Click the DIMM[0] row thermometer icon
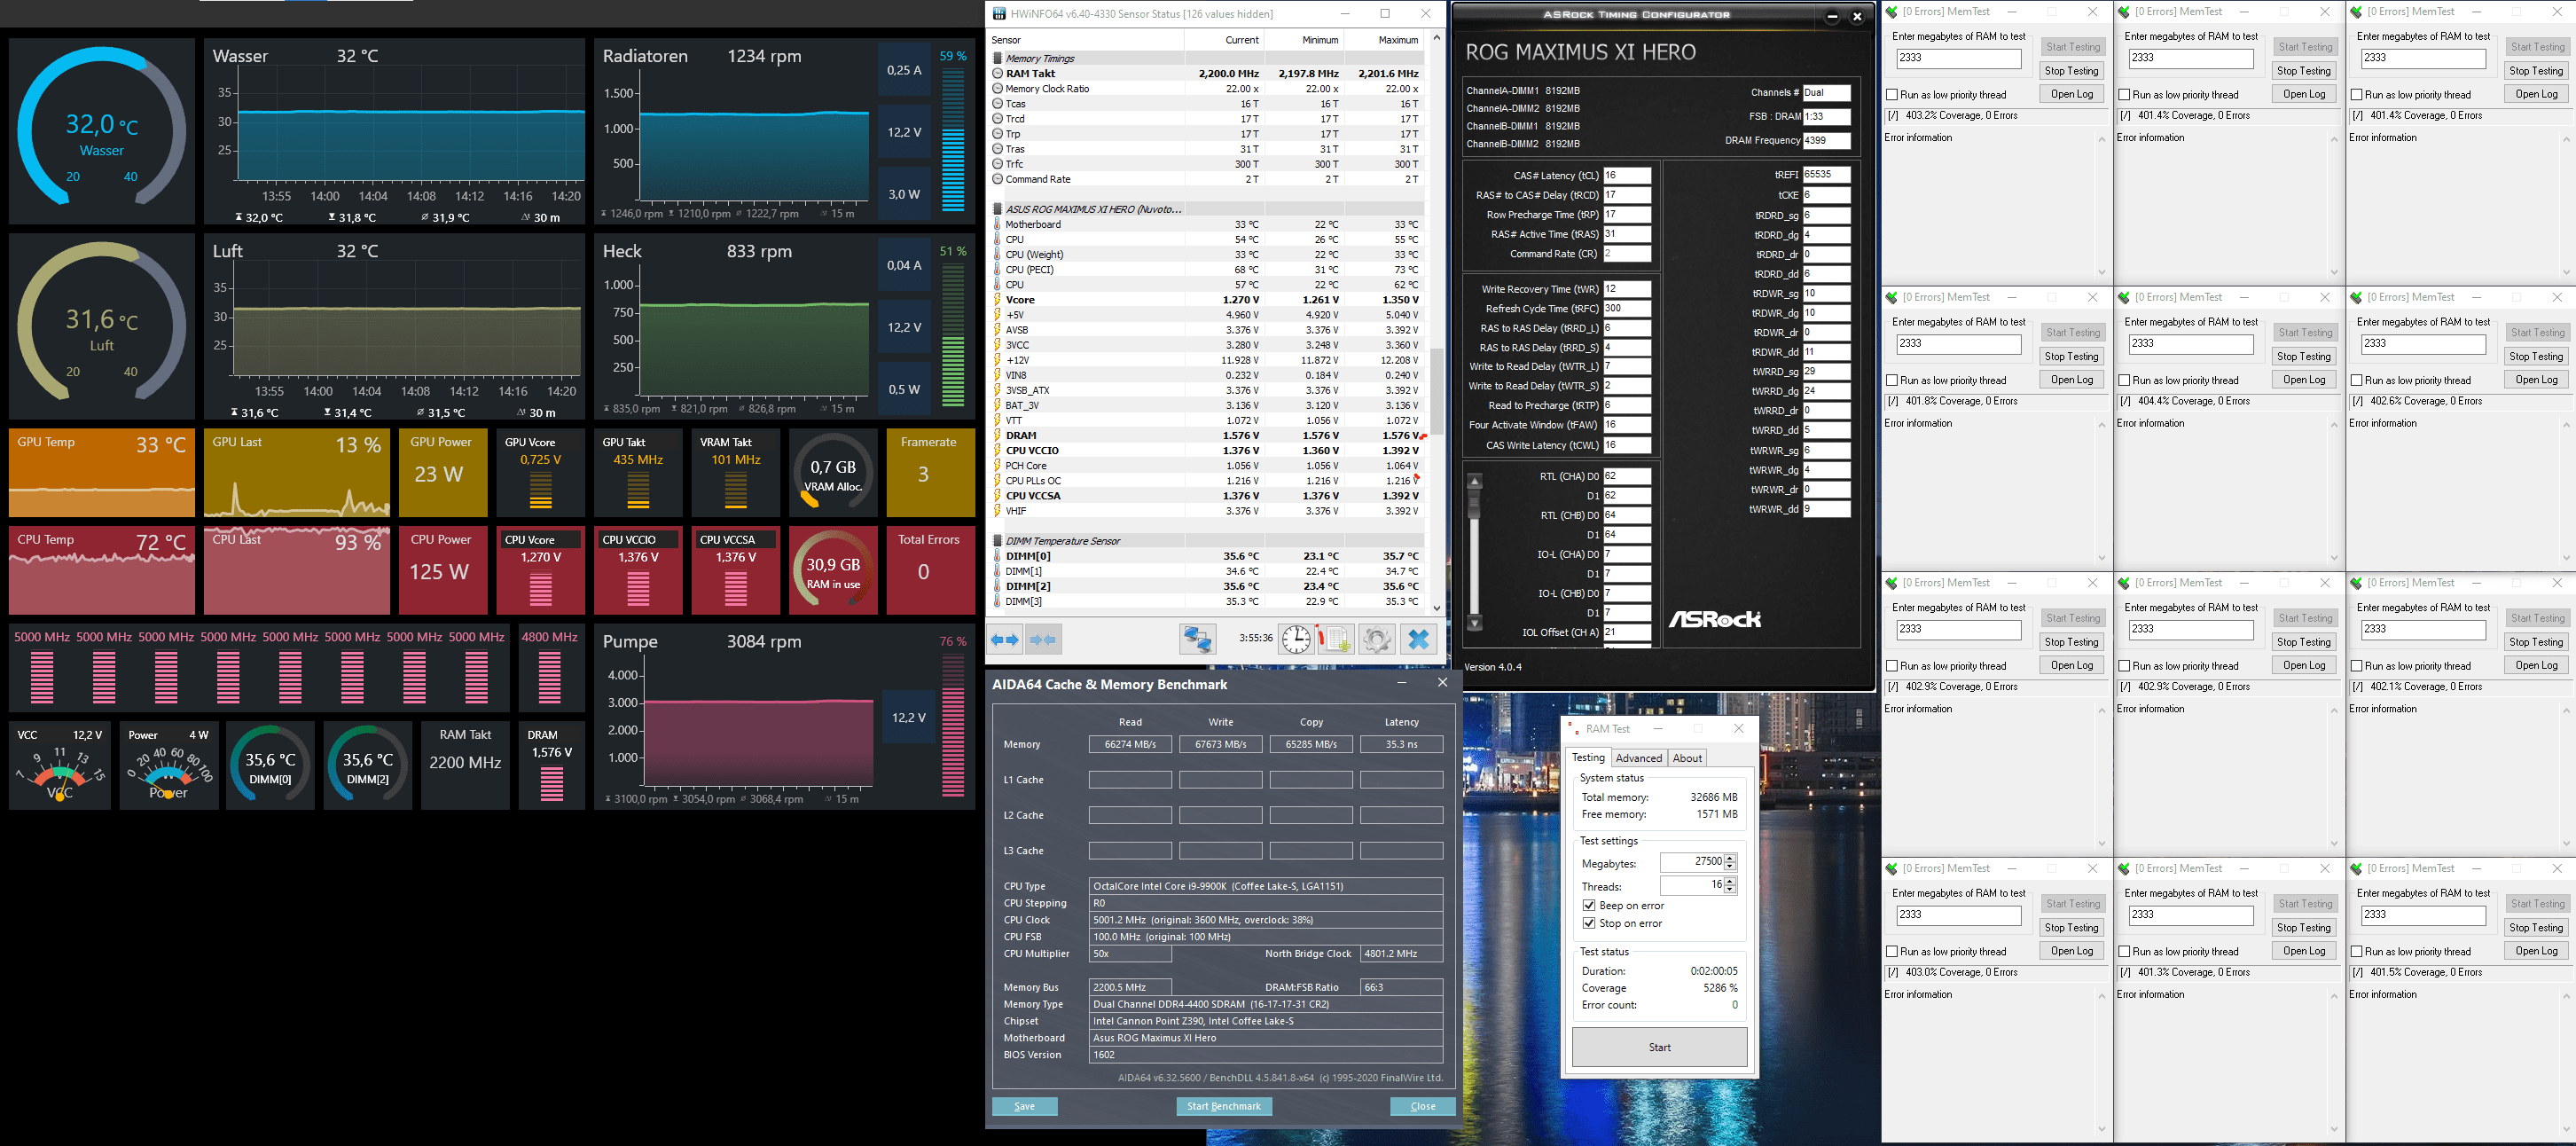2576x1146 pixels. coord(997,556)
